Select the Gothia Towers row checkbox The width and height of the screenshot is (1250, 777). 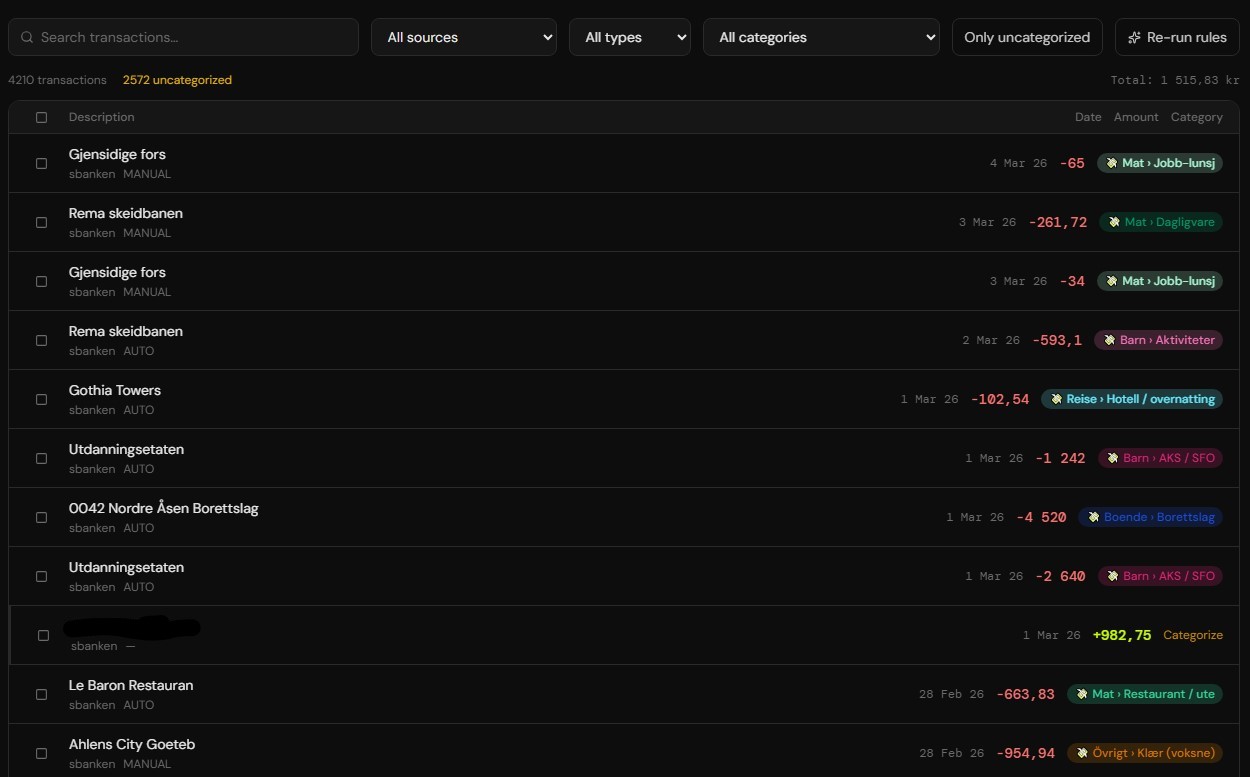(41, 399)
